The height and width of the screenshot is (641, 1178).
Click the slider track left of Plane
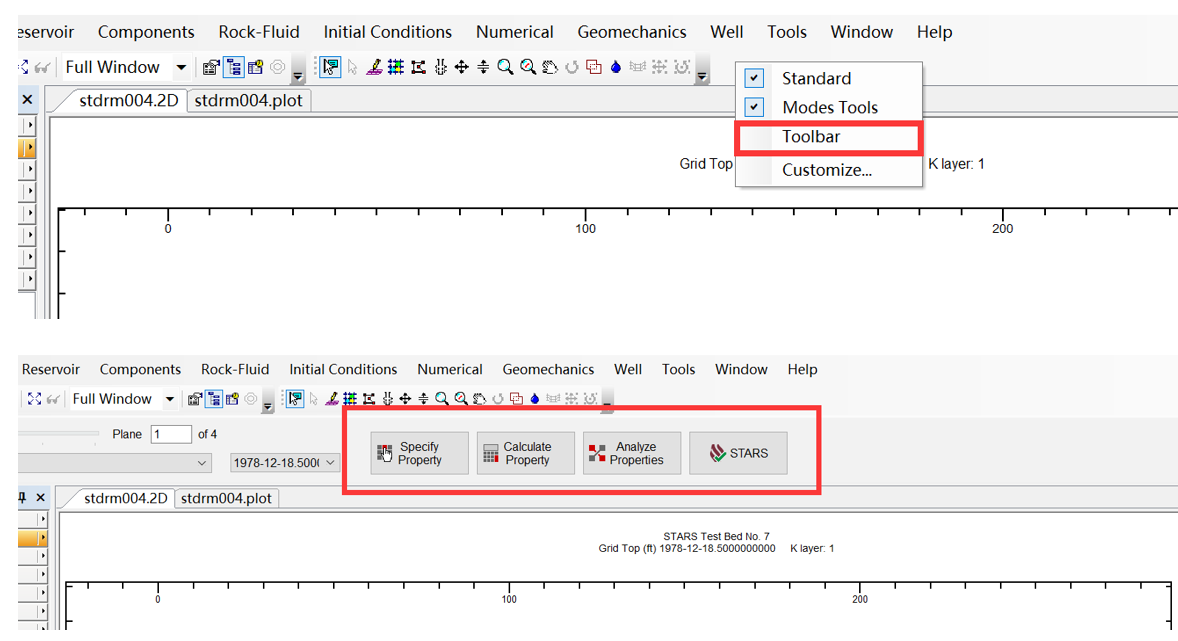click(x=58, y=434)
